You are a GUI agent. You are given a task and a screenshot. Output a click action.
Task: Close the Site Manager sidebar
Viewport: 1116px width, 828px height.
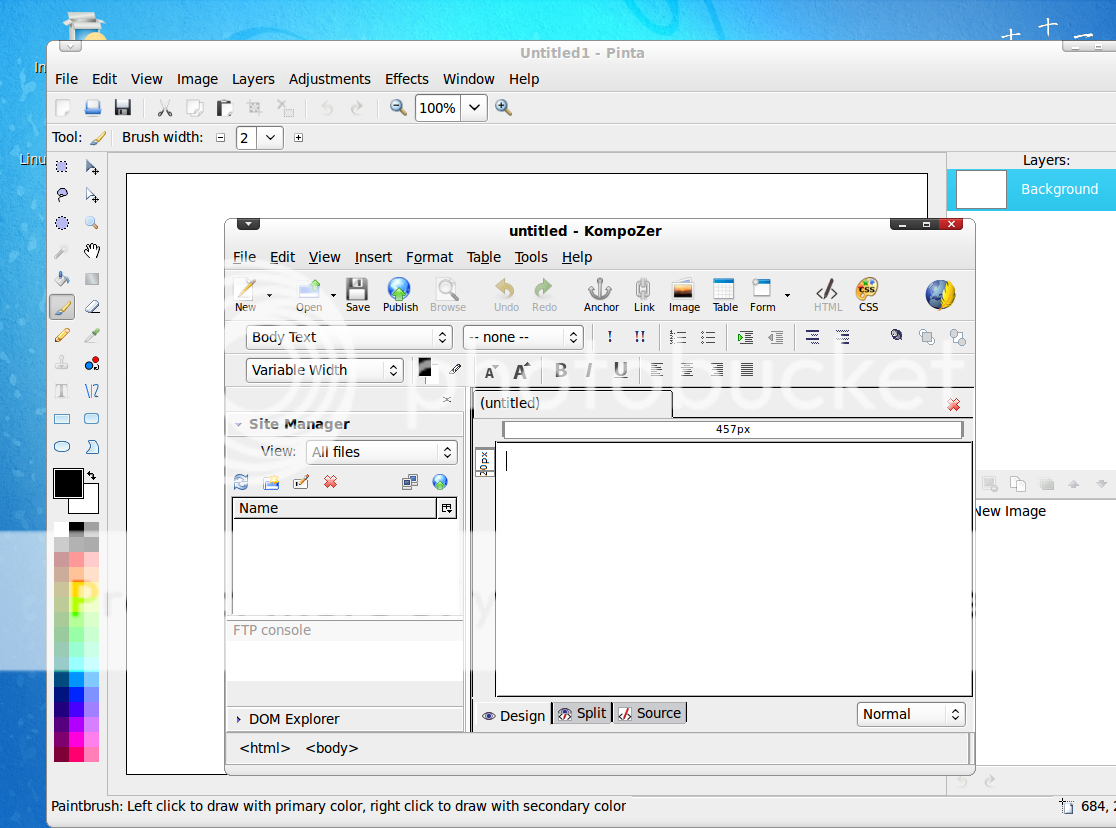point(447,399)
